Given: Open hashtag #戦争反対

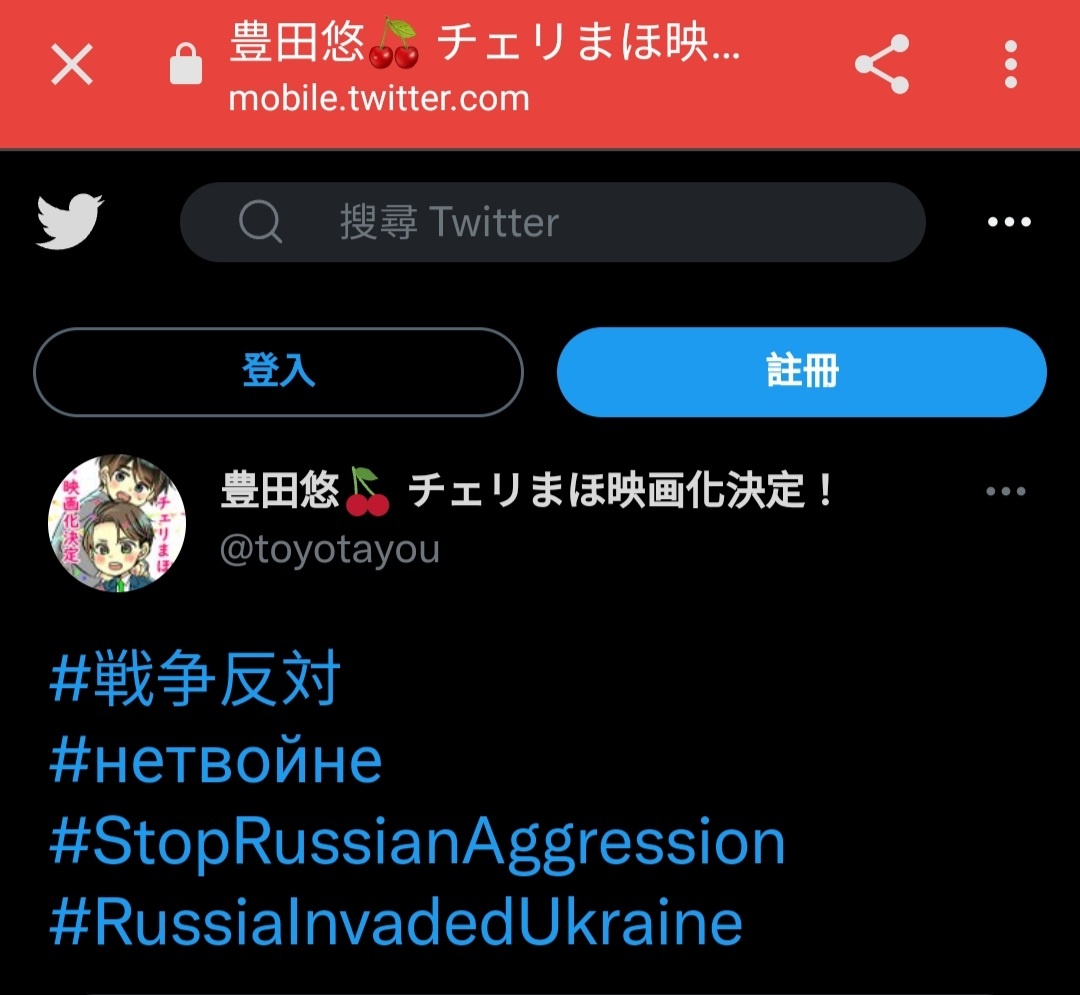Looking at the screenshot, I should pyautogui.click(x=196, y=678).
